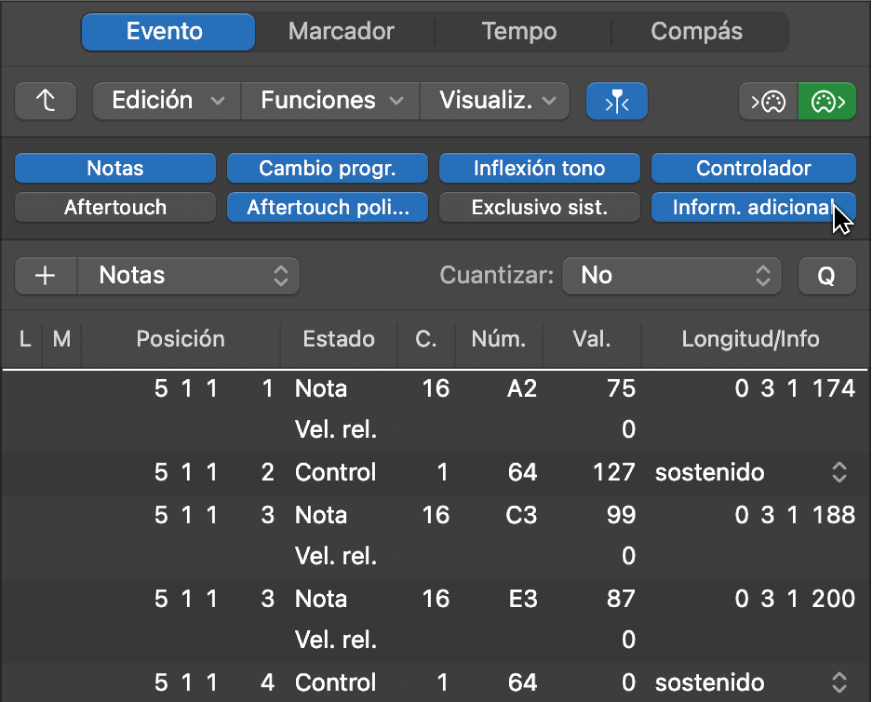Click the plus icon to create an event

pyautogui.click(x=45, y=275)
